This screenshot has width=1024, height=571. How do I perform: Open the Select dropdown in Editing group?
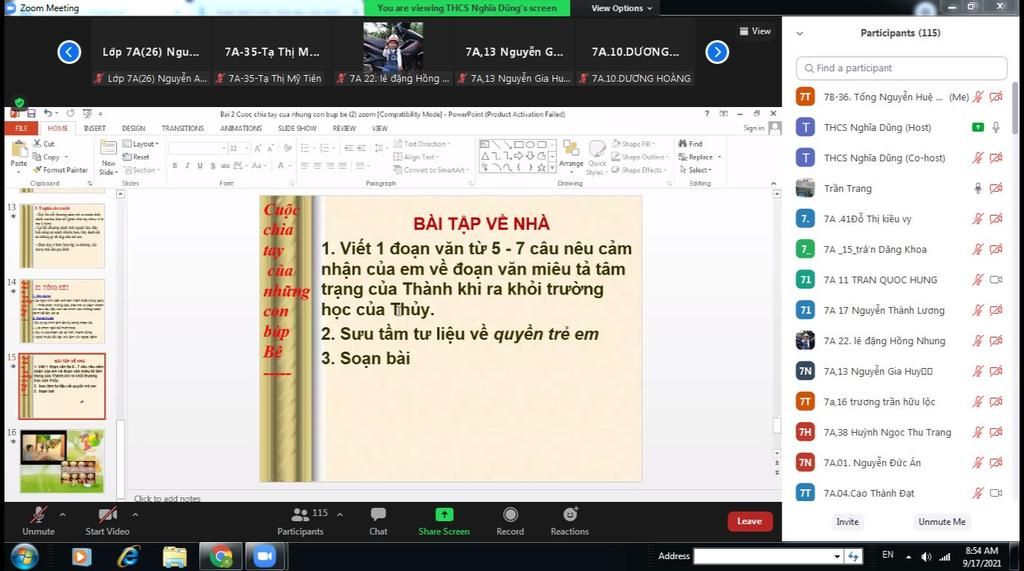click(695, 170)
